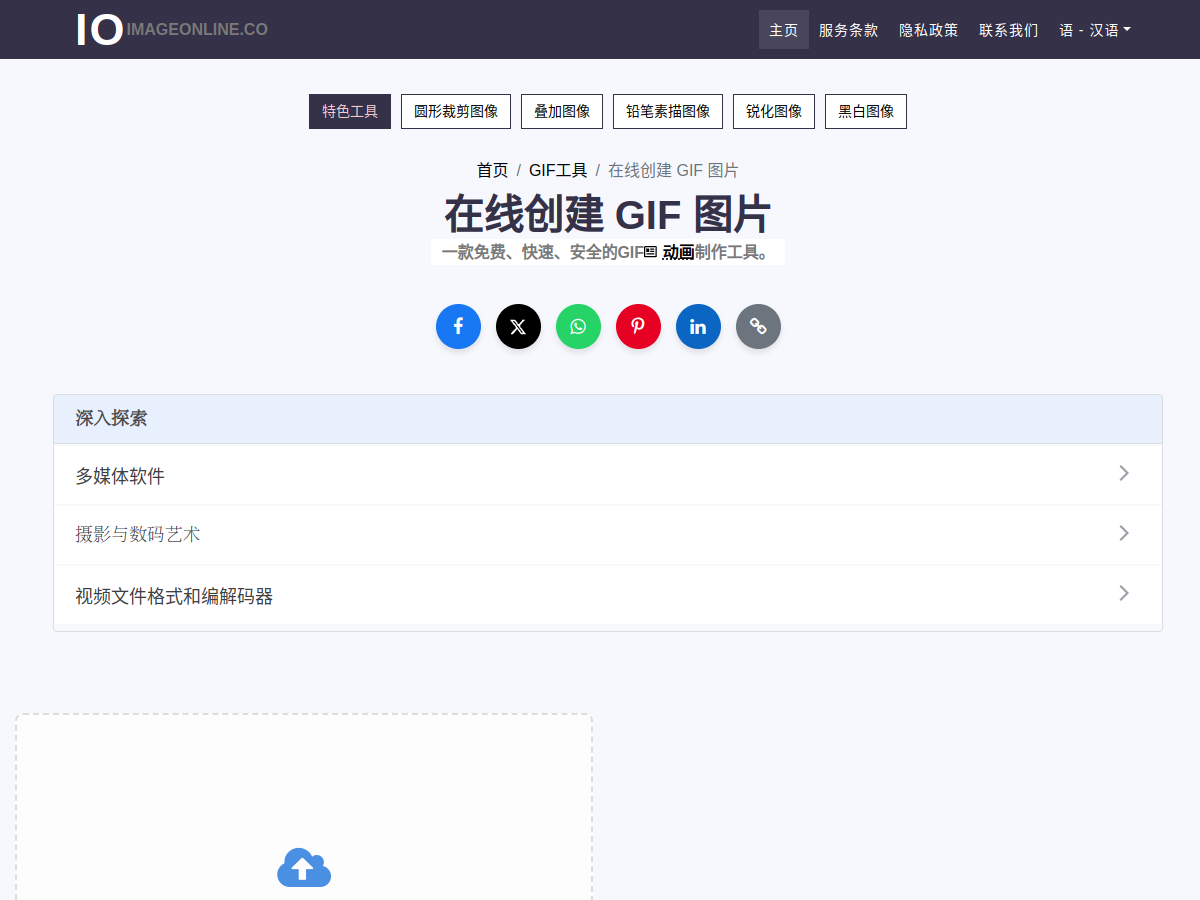Share via the X (Twitter) icon
Image resolution: width=1200 pixels, height=900 pixels.
coord(518,327)
